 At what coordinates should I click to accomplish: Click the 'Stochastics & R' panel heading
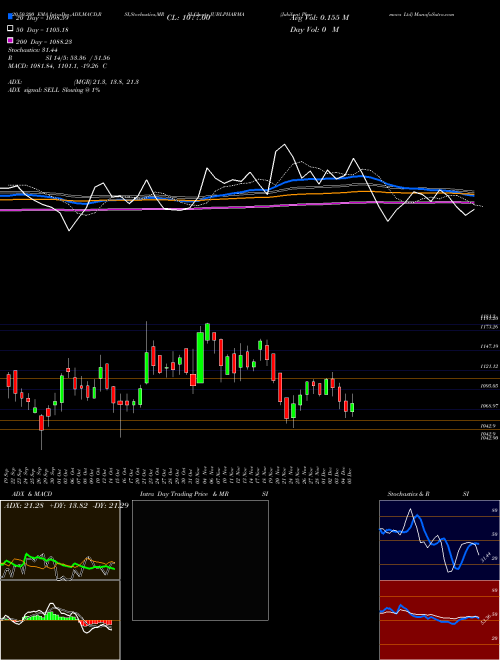tap(409, 494)
